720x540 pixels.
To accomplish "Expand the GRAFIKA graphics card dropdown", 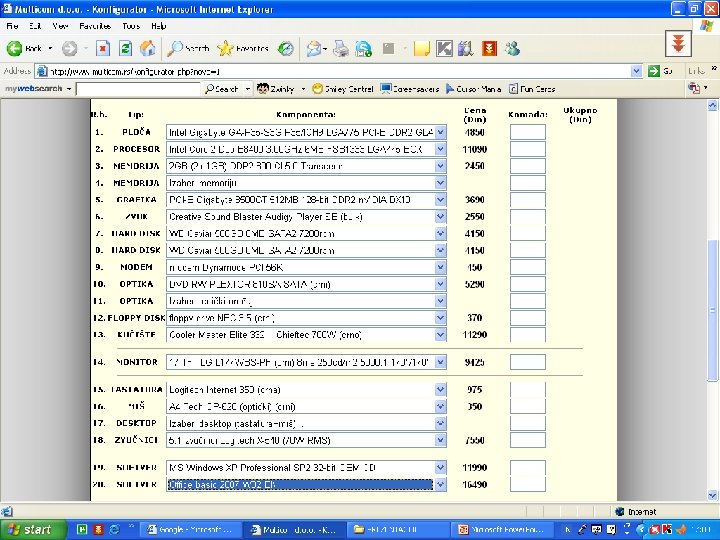I will (440, 200).
